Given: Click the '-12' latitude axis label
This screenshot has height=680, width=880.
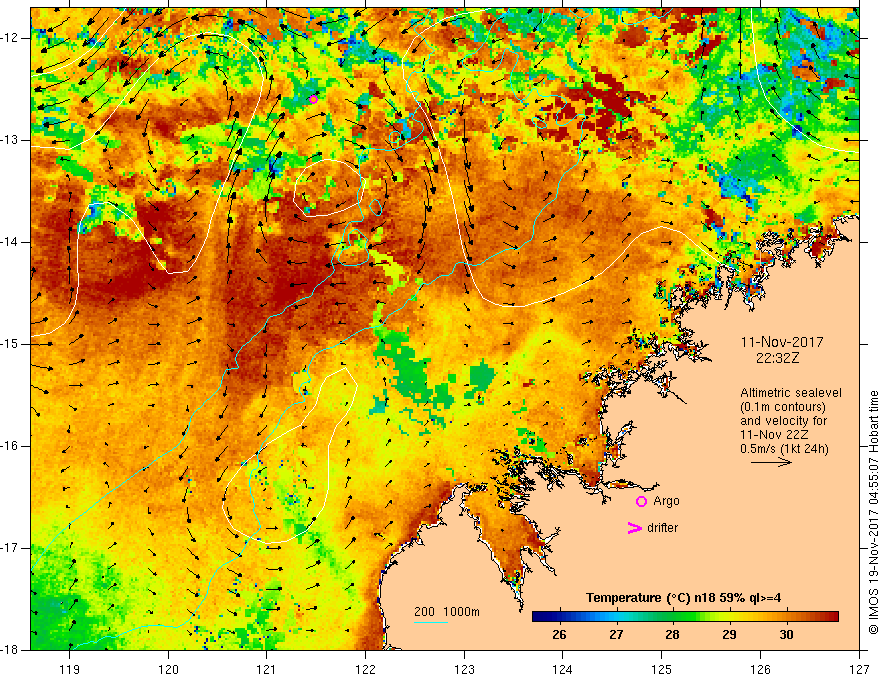Looking at the screenshot, I should (x=10, y=38).
